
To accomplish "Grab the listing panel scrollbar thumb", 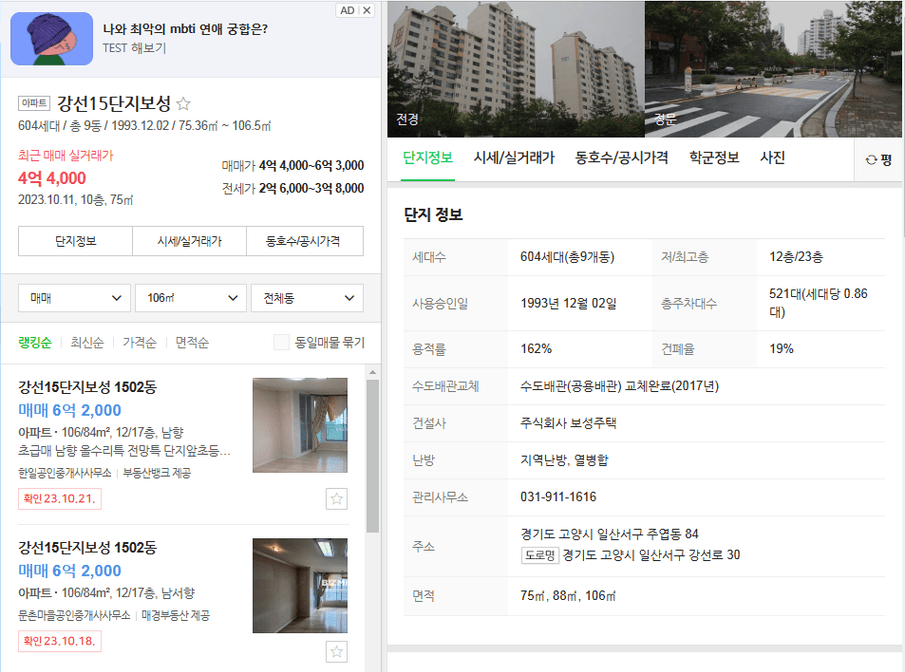I will pyautogui.click(x=373, y=456).
